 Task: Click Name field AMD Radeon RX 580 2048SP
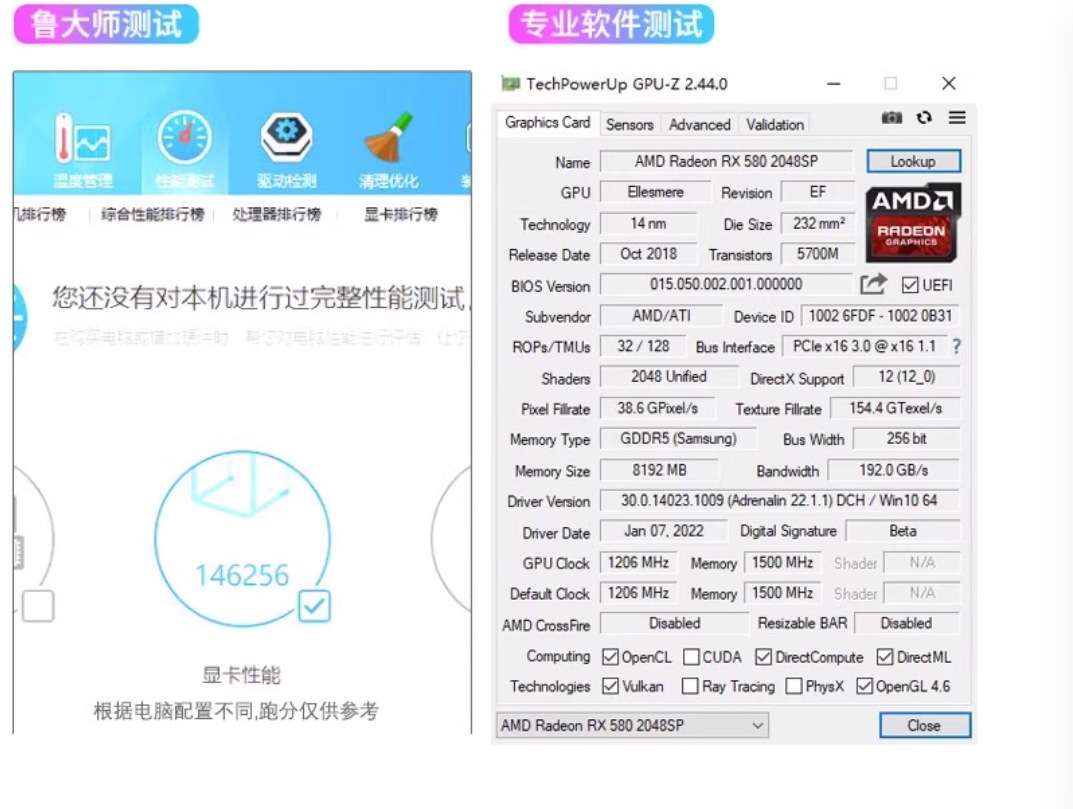tap(726, 162)
